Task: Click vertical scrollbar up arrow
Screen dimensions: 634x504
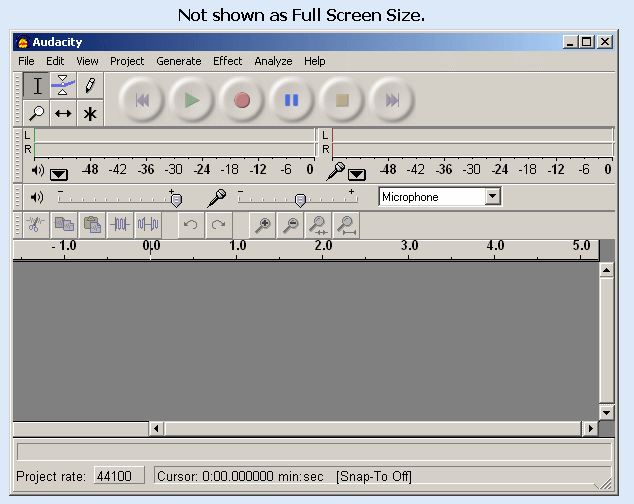Action: pos(607,270)
